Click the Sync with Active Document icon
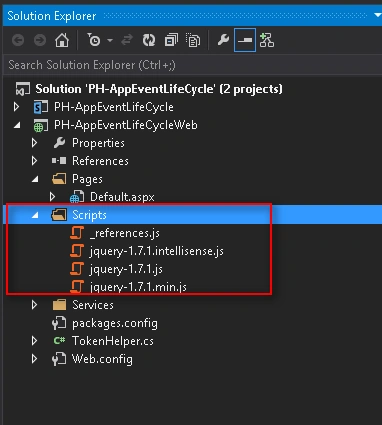Screen dimensions: 382x425 pos(127,41)
